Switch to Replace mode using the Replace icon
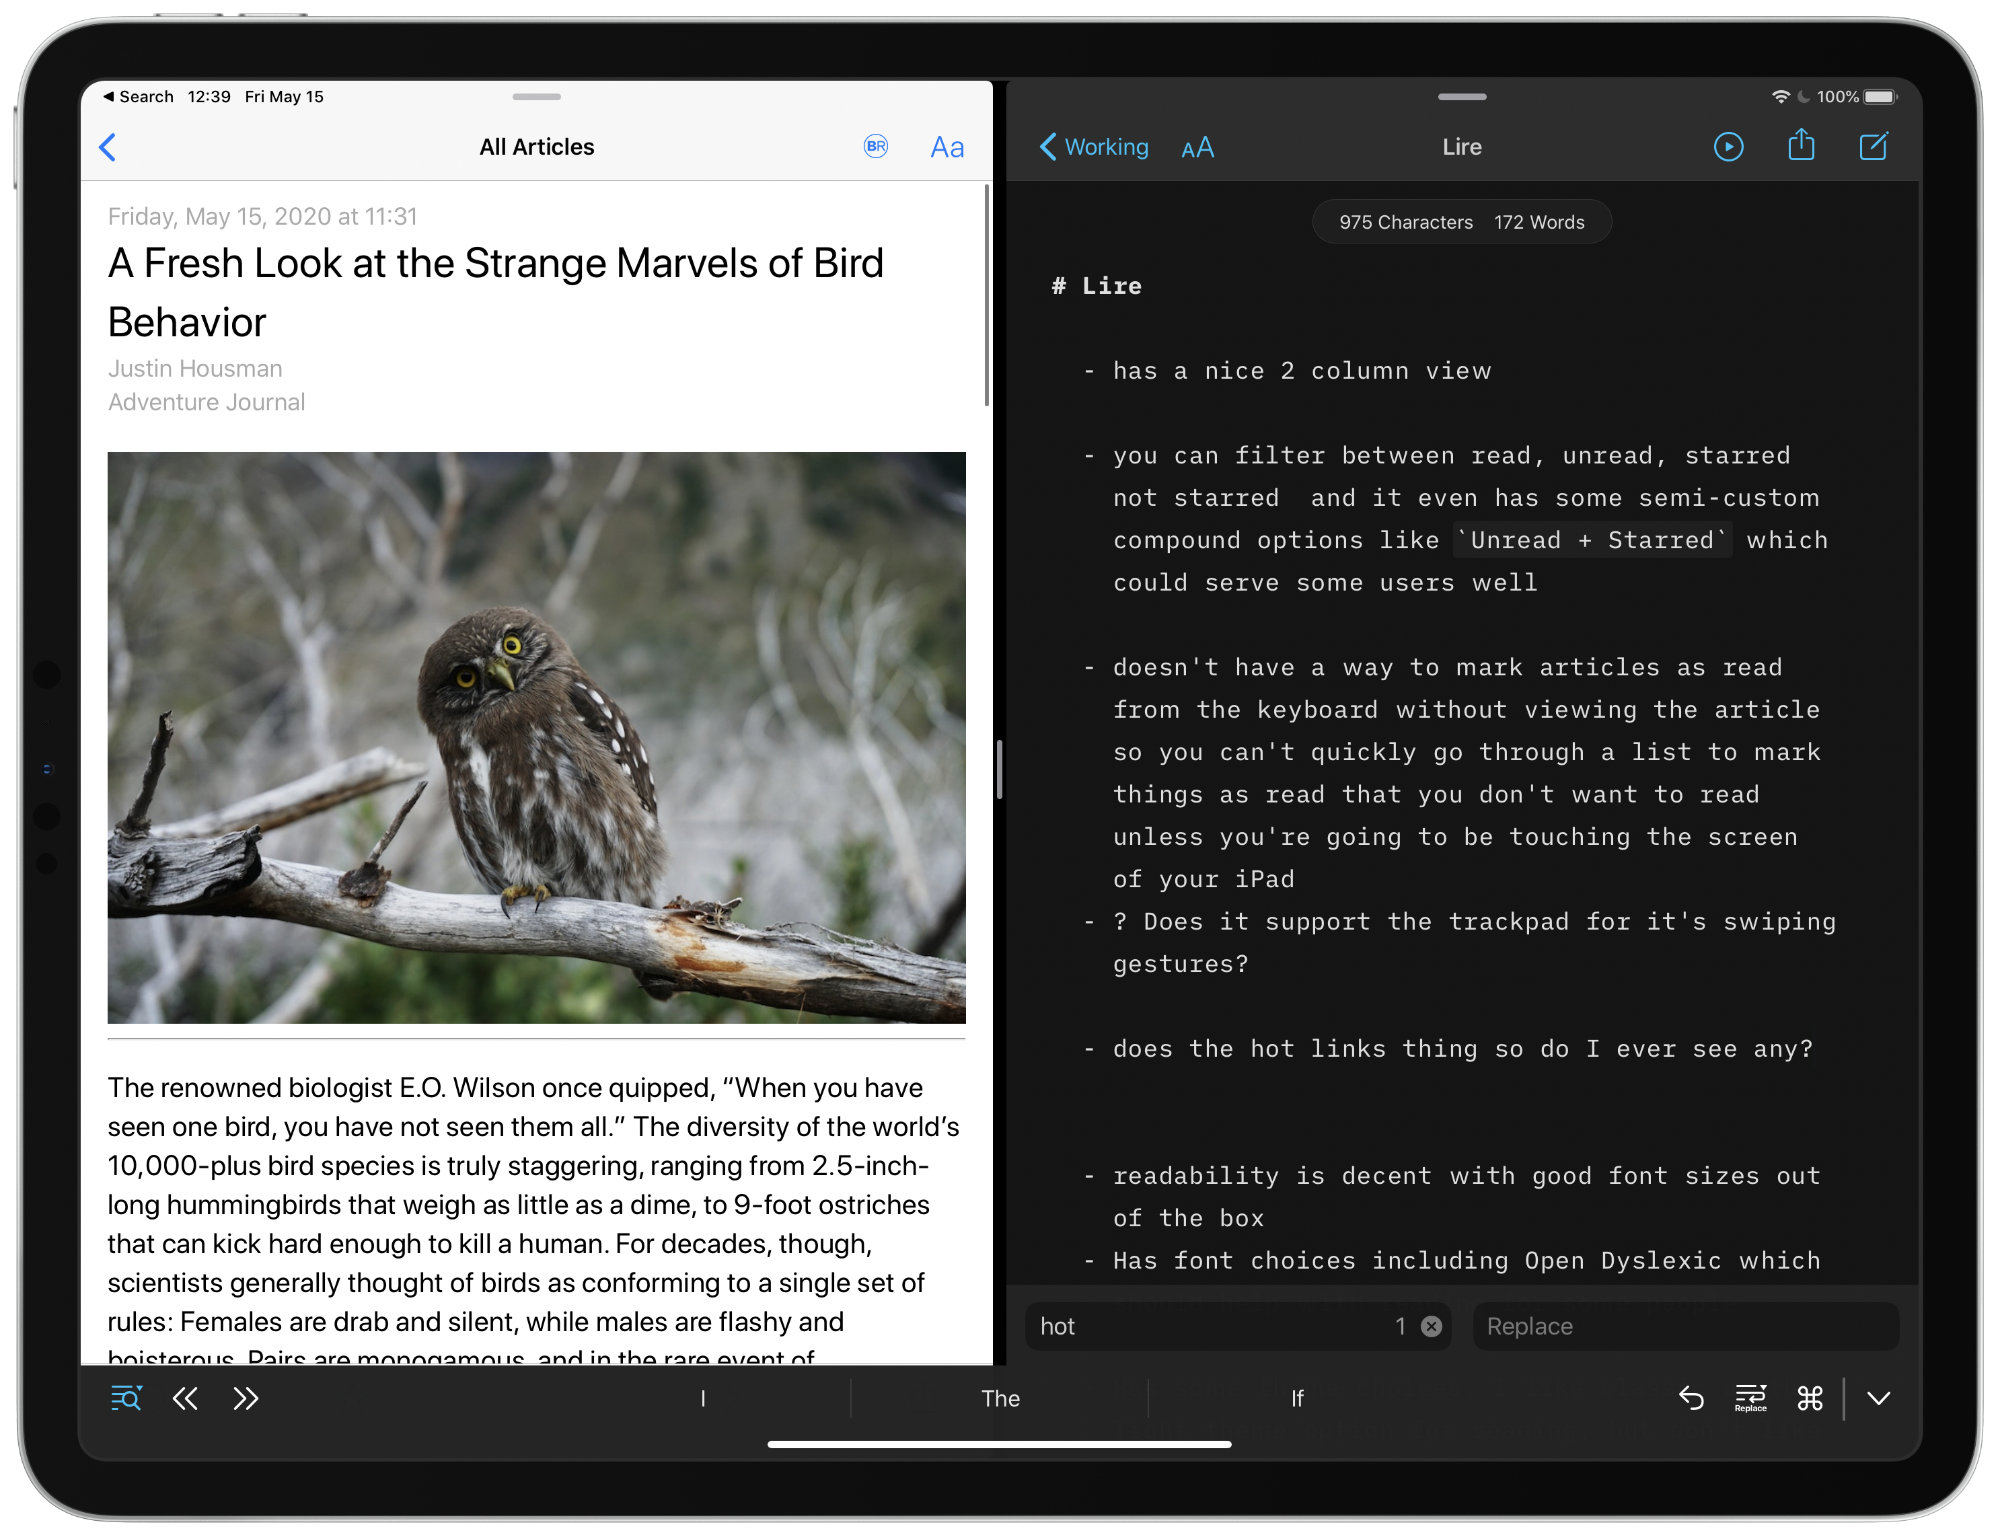This screenshot has width=2000, height=1539. tap(1751, 1399)
